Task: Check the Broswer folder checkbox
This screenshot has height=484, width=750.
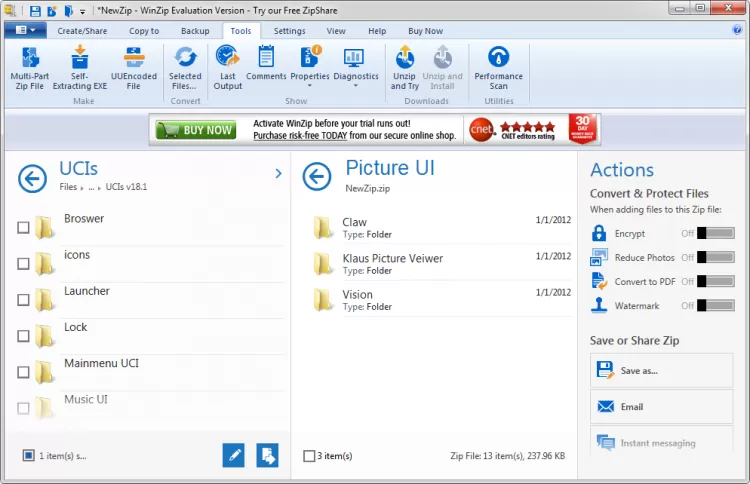Action: click(23, 227)
